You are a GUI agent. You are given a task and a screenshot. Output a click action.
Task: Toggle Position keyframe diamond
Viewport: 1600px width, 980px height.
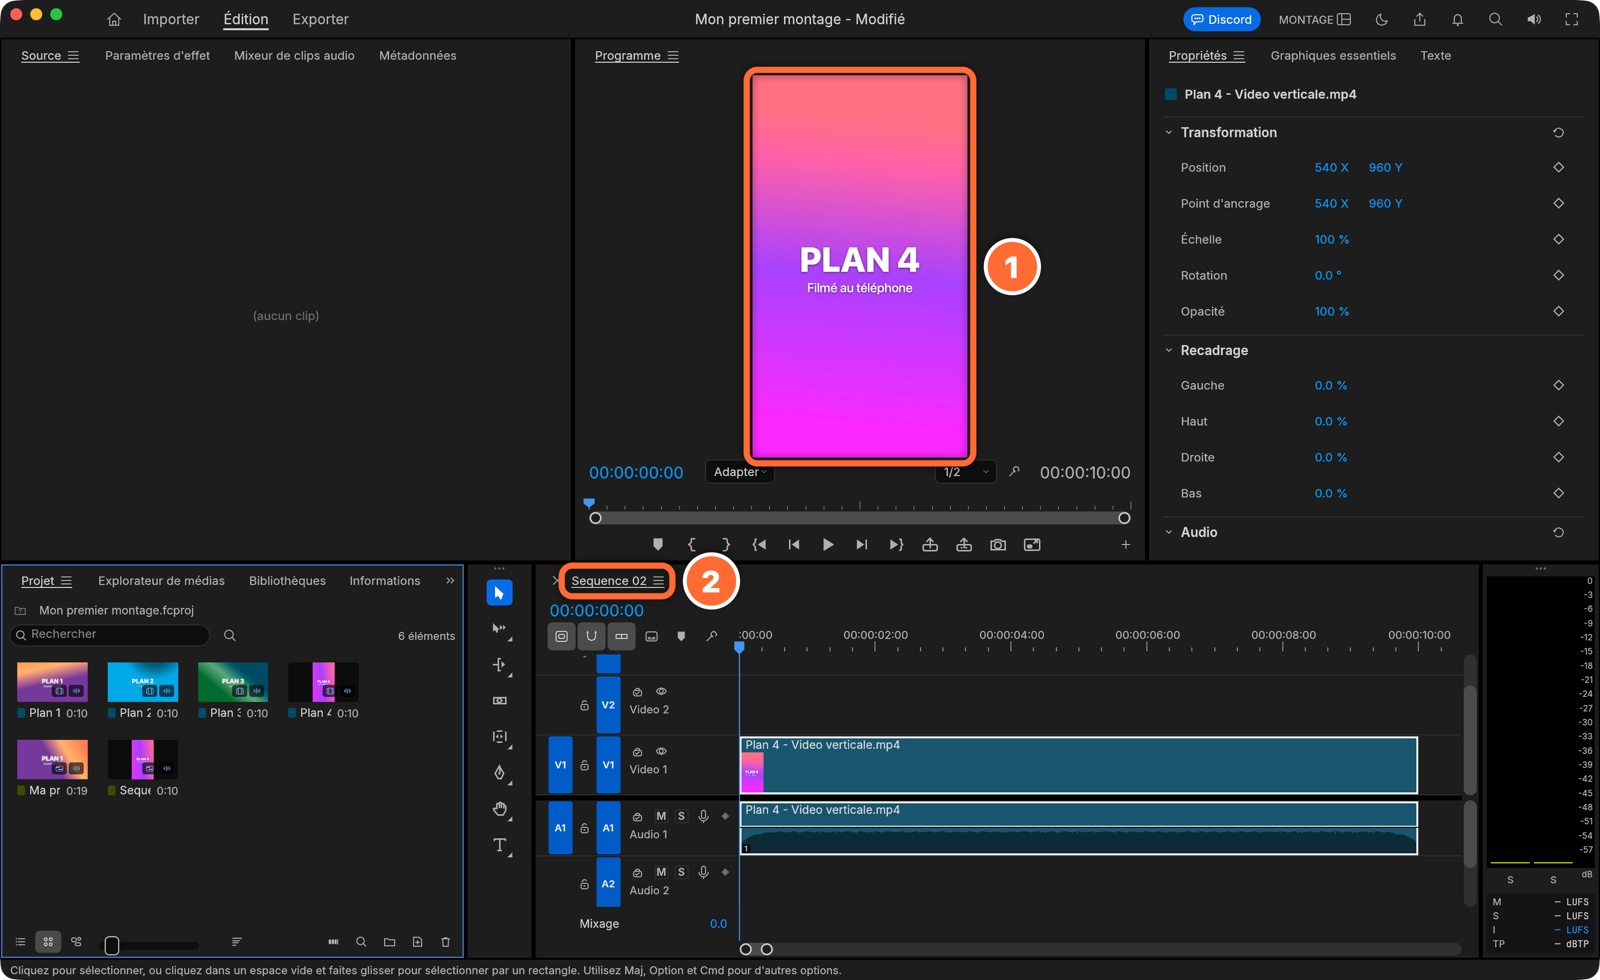(x=1558, y=168)
